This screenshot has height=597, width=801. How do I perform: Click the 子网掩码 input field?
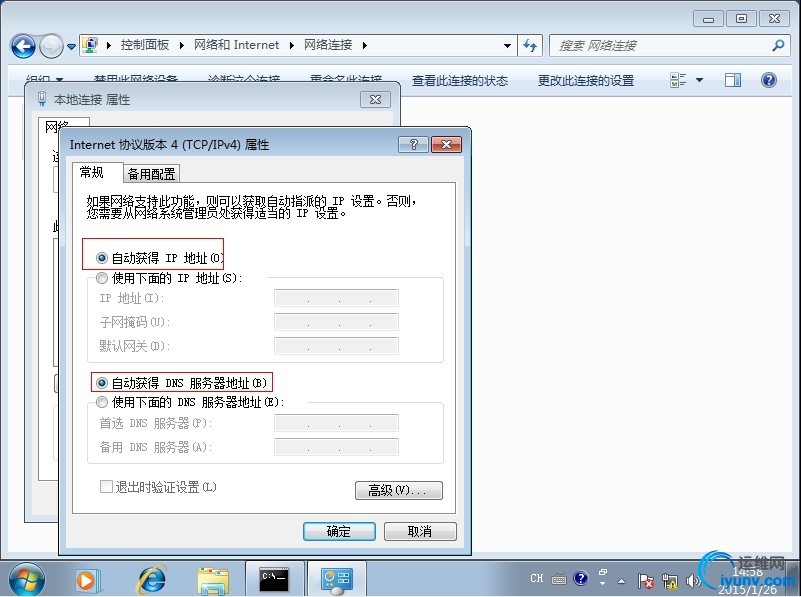(336, 322)
